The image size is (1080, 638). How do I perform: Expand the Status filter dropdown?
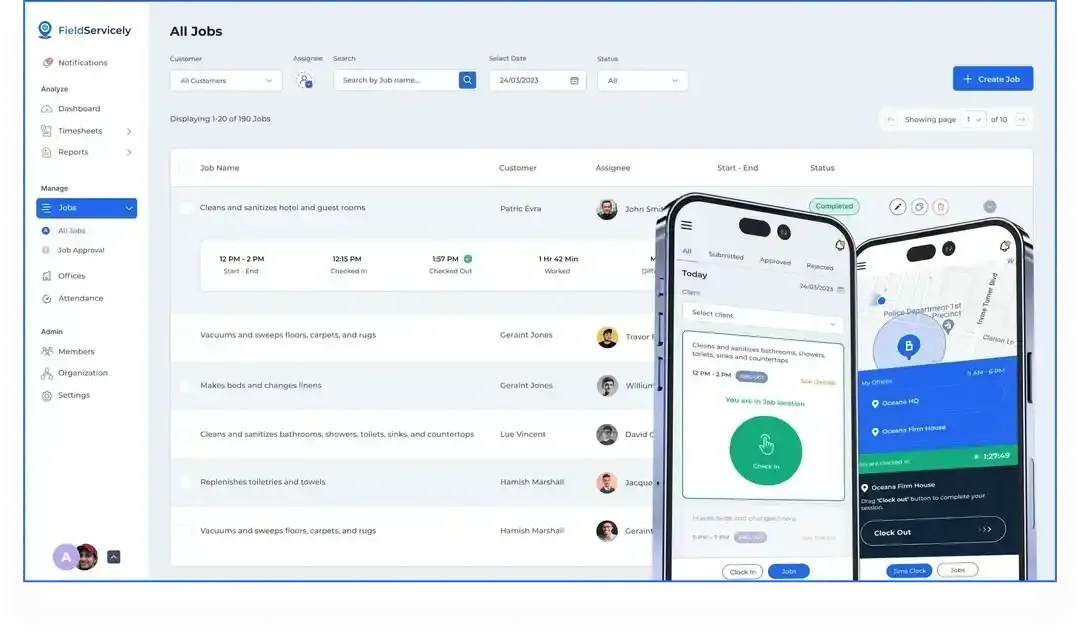point(642,81)
